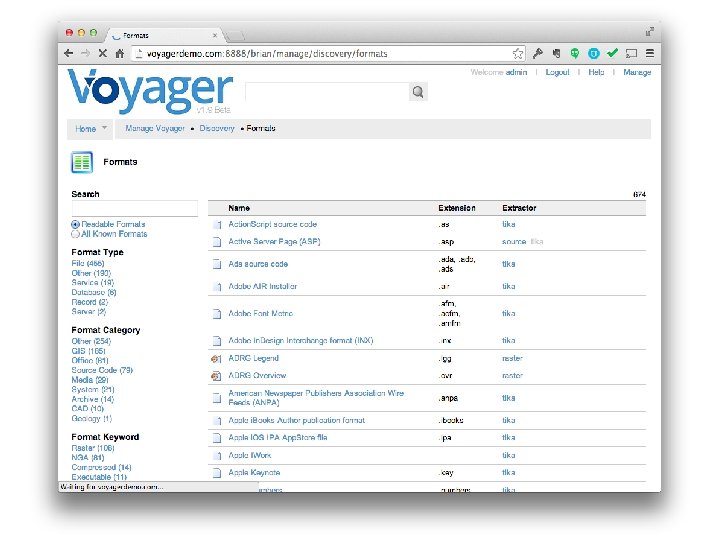Click the green owl extension icon

click(574, 53)
